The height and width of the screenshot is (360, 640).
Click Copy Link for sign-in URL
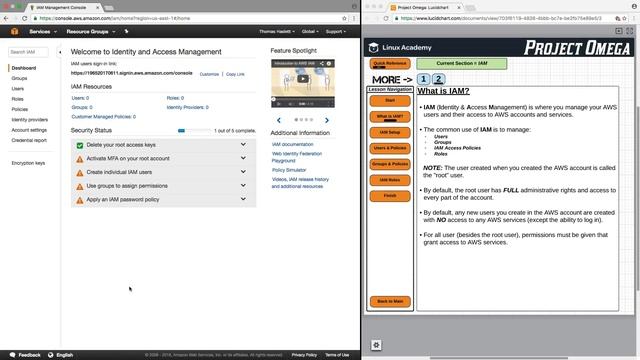click(235, 74)
